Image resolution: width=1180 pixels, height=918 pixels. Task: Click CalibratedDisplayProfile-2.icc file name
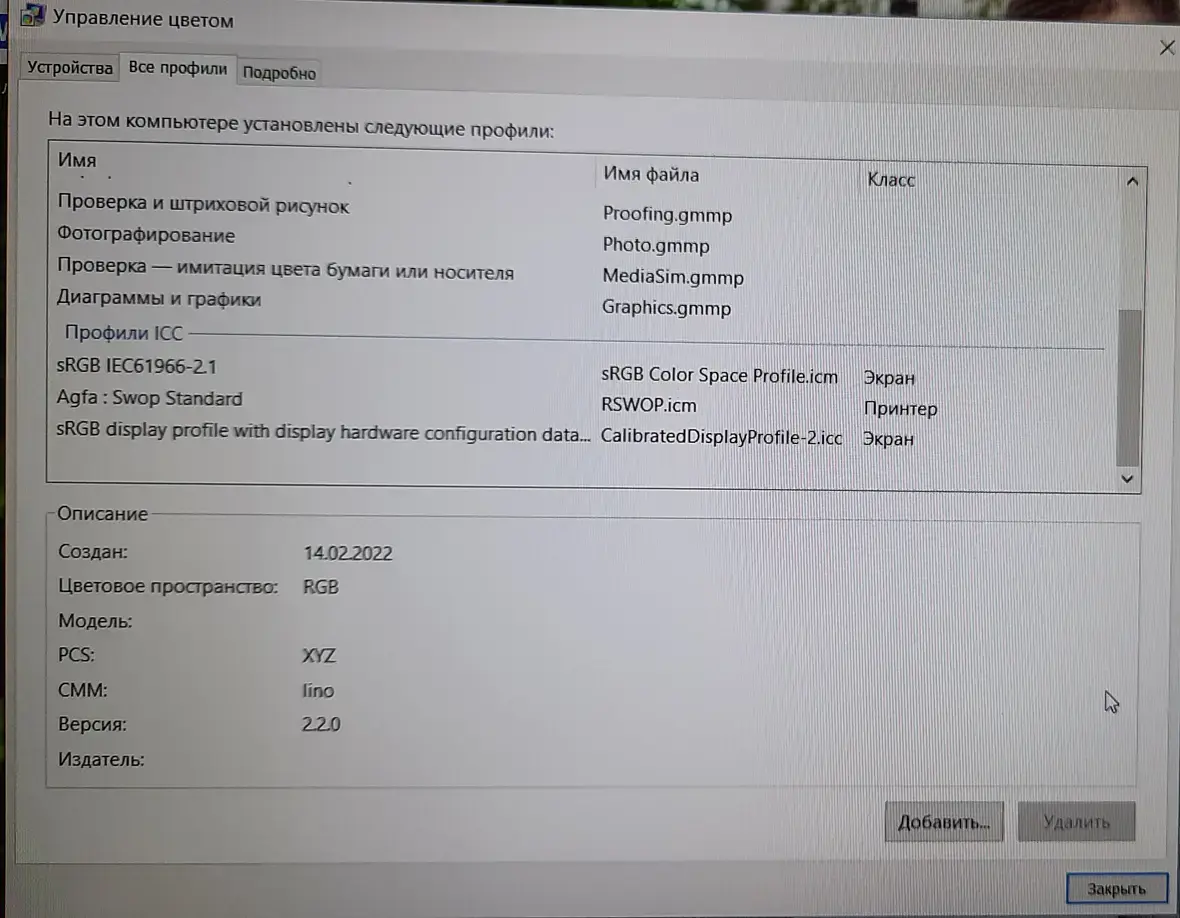point(721,437)
